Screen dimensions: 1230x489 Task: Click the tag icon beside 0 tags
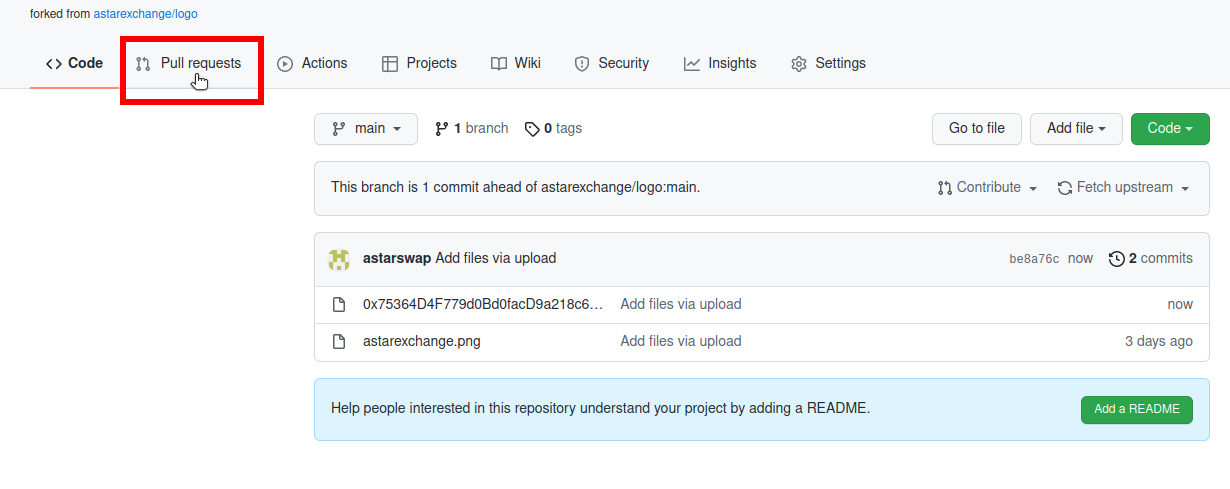532,129
